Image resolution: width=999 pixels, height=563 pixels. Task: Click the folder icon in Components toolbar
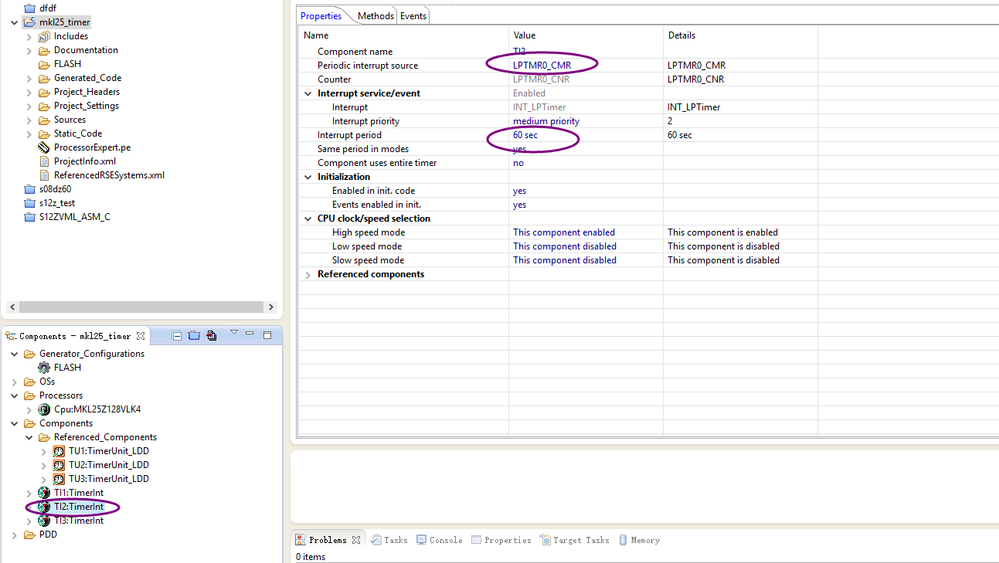tap(194, 335)
